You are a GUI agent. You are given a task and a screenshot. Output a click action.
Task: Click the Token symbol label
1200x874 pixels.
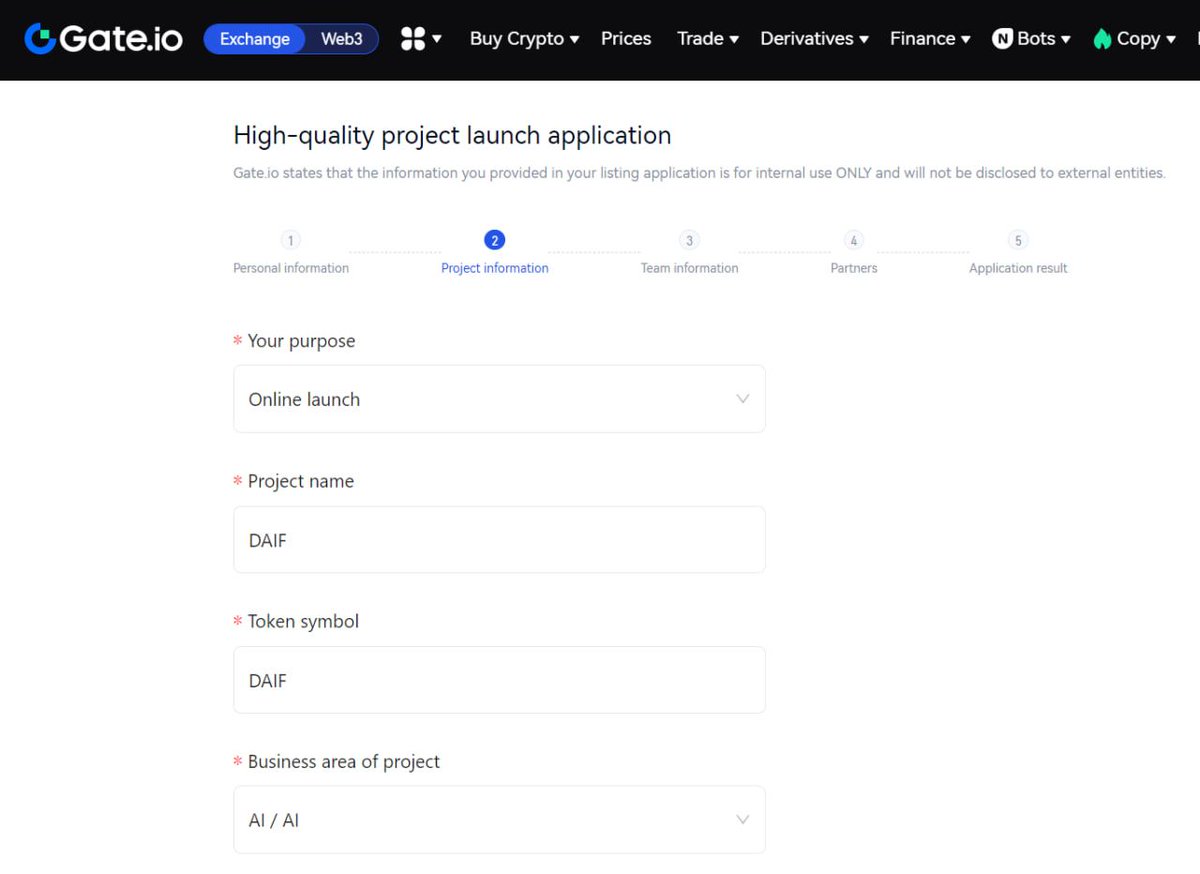(x=303, y=621)
